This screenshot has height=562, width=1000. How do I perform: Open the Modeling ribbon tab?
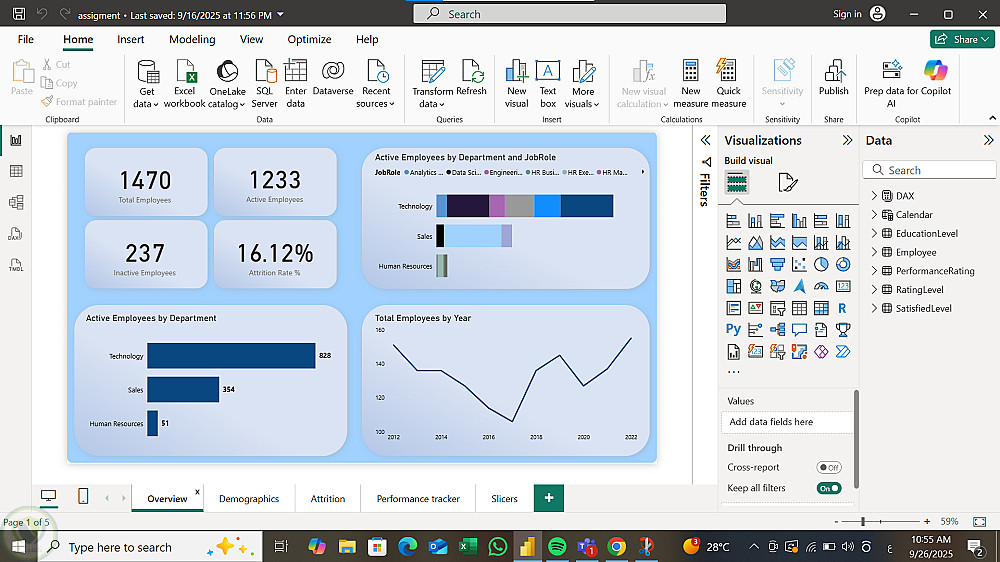pos(192,40)
